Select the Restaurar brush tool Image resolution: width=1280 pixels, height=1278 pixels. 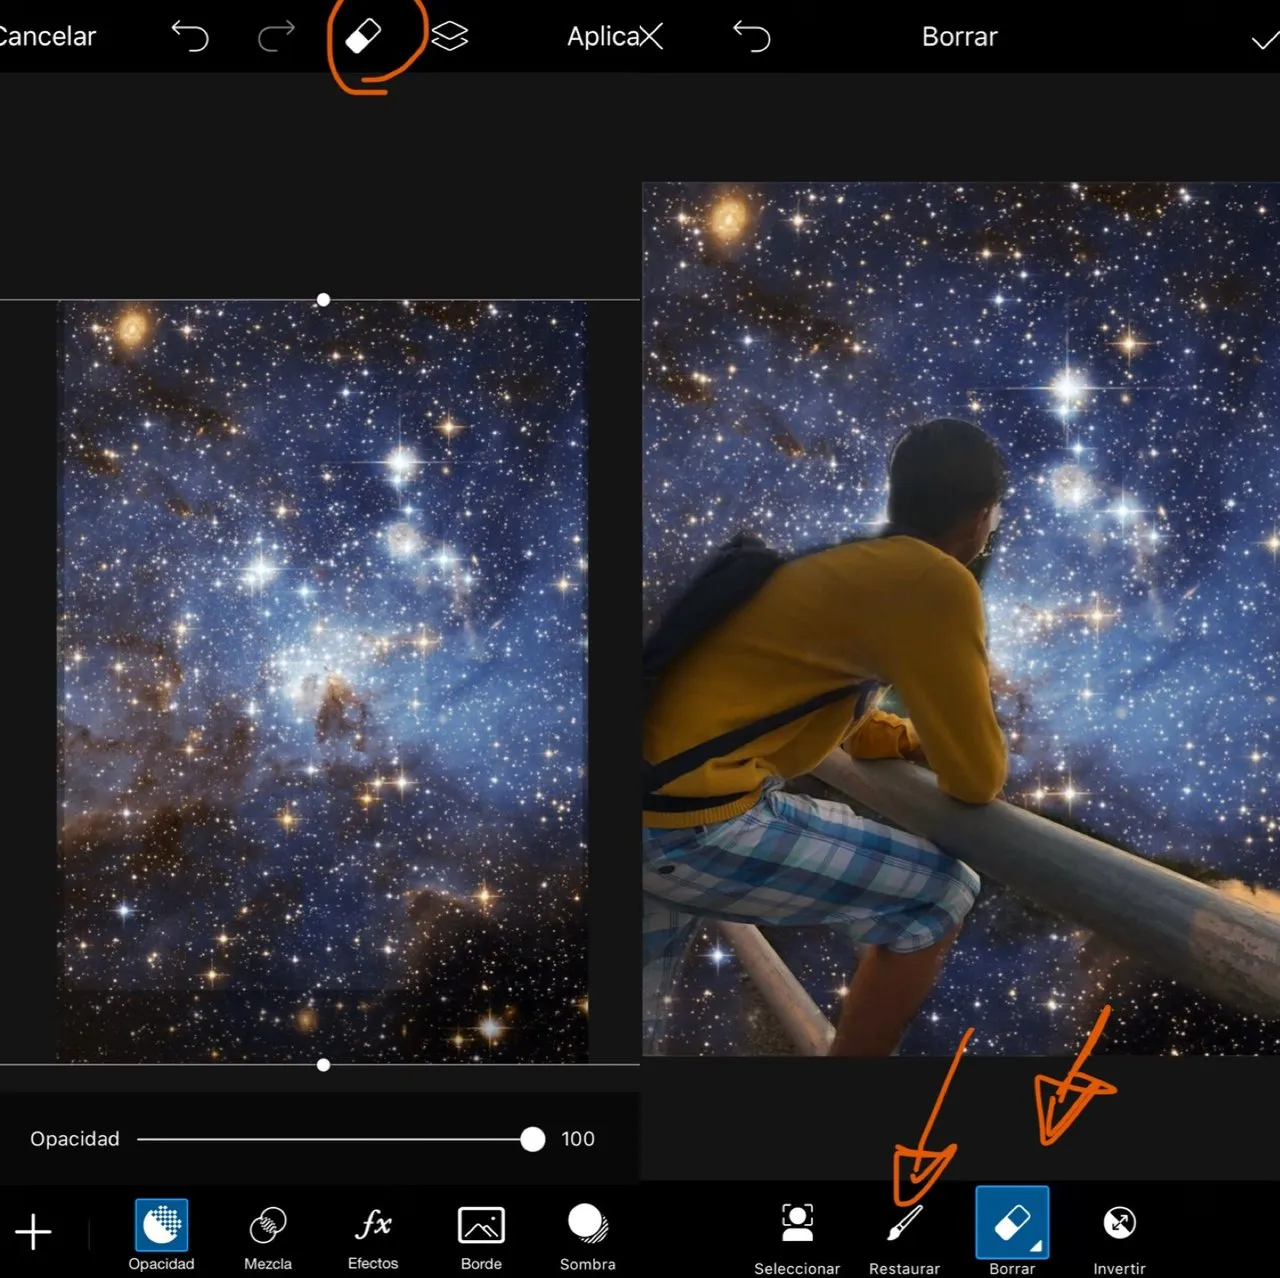click(904, 1238)
